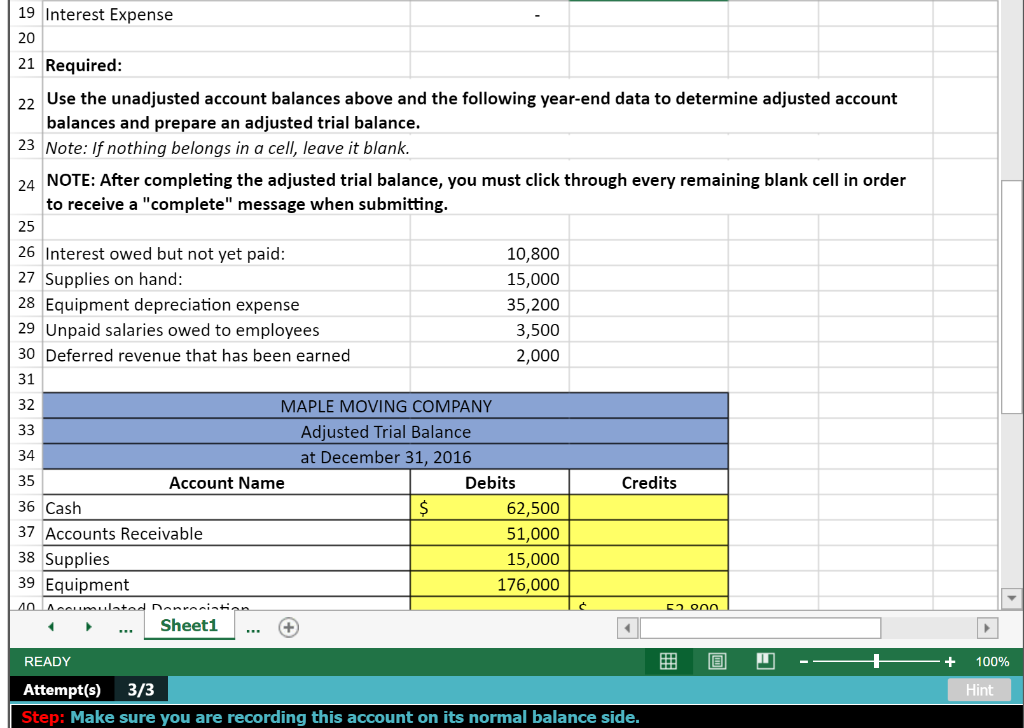Click the Hint button
The image size is (1024, 728).
979,690
